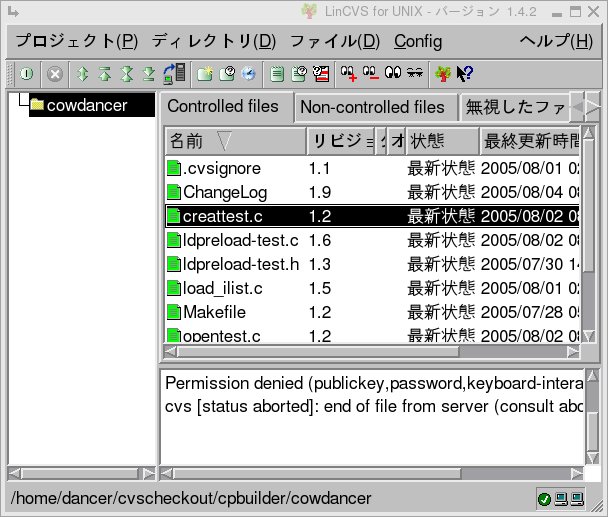Sort by 状態 column header
Screen dimensions: 608x517
tap(442, 141)
